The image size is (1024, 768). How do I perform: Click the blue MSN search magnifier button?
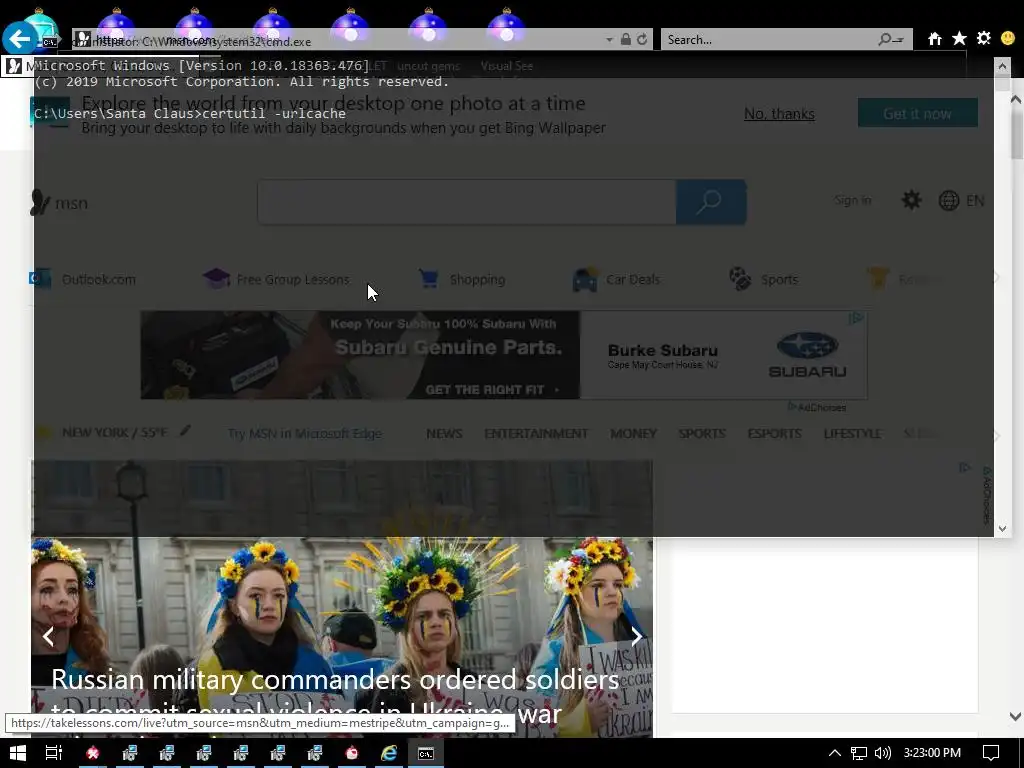[711, 202]
